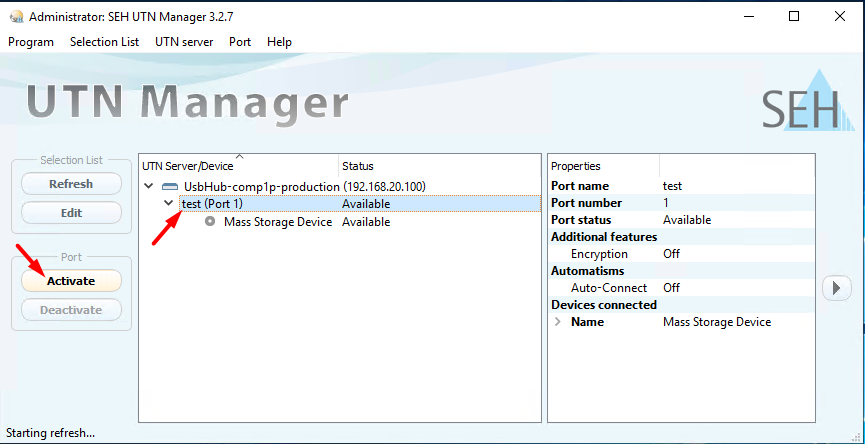Click the Refresh button
This screenshot has height=444, width=865.
coord(71,184)
